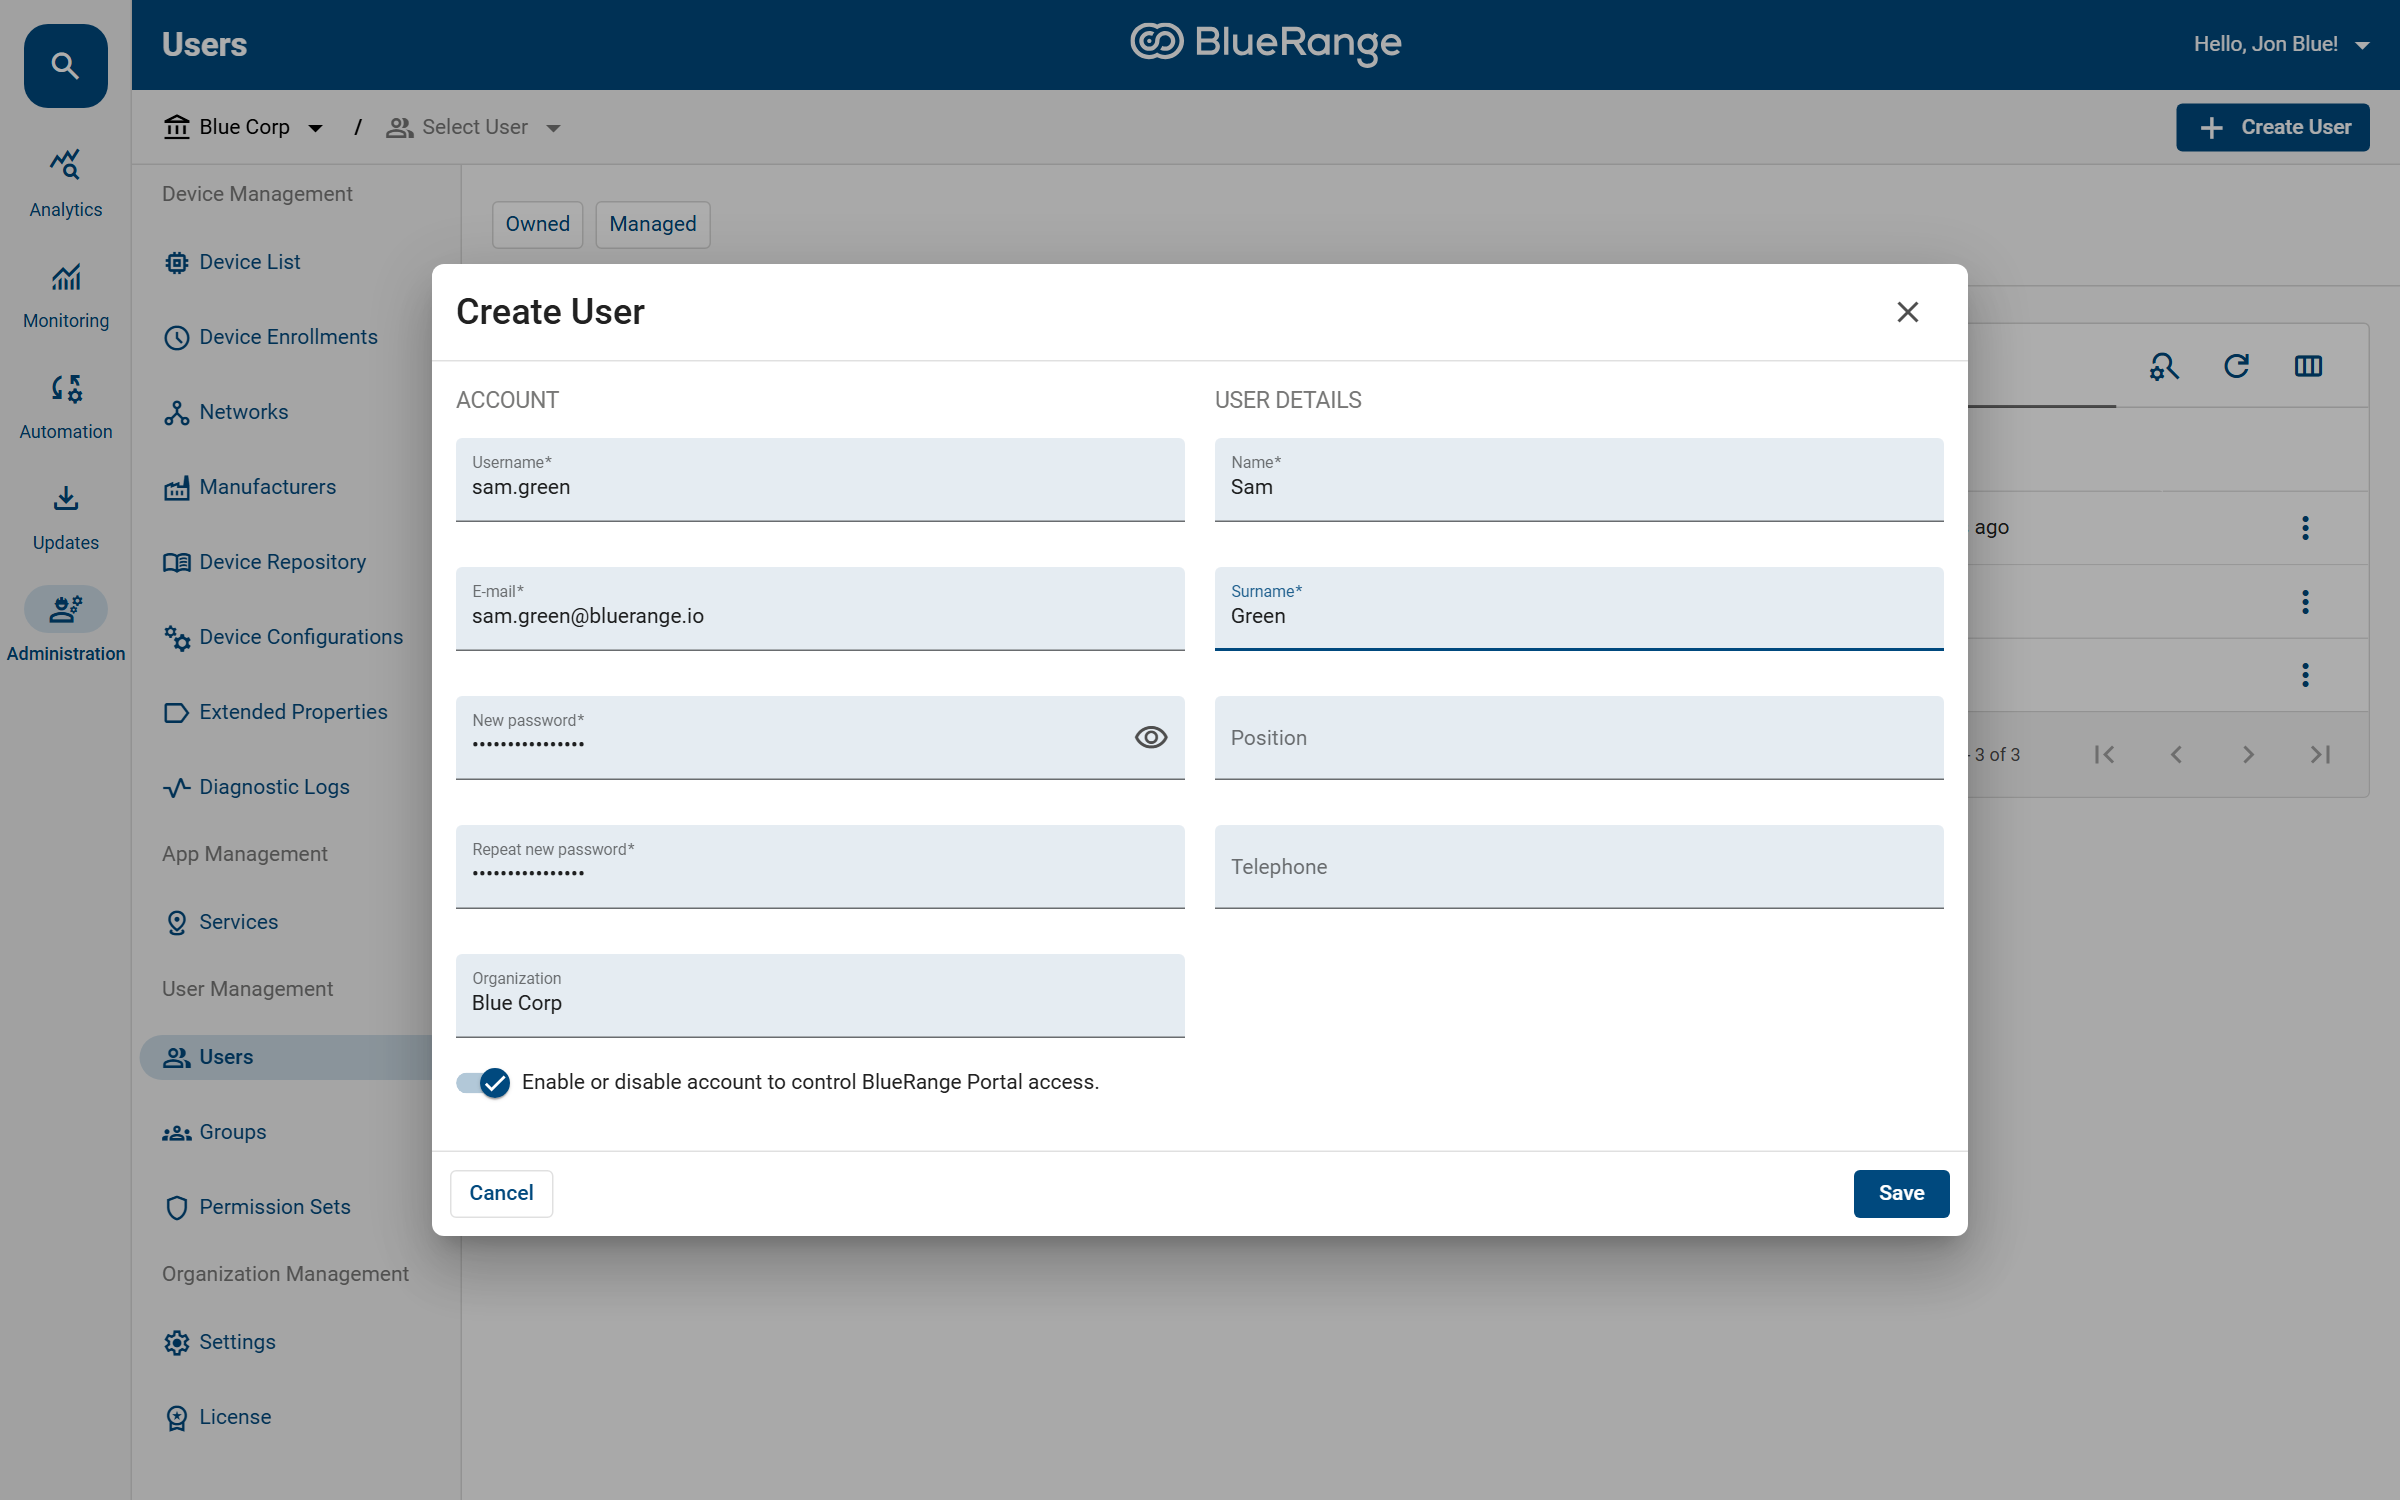The image size is (2400, 1500).
Task: Click the Repeat new password field
Action: click(x=820, y=867)
